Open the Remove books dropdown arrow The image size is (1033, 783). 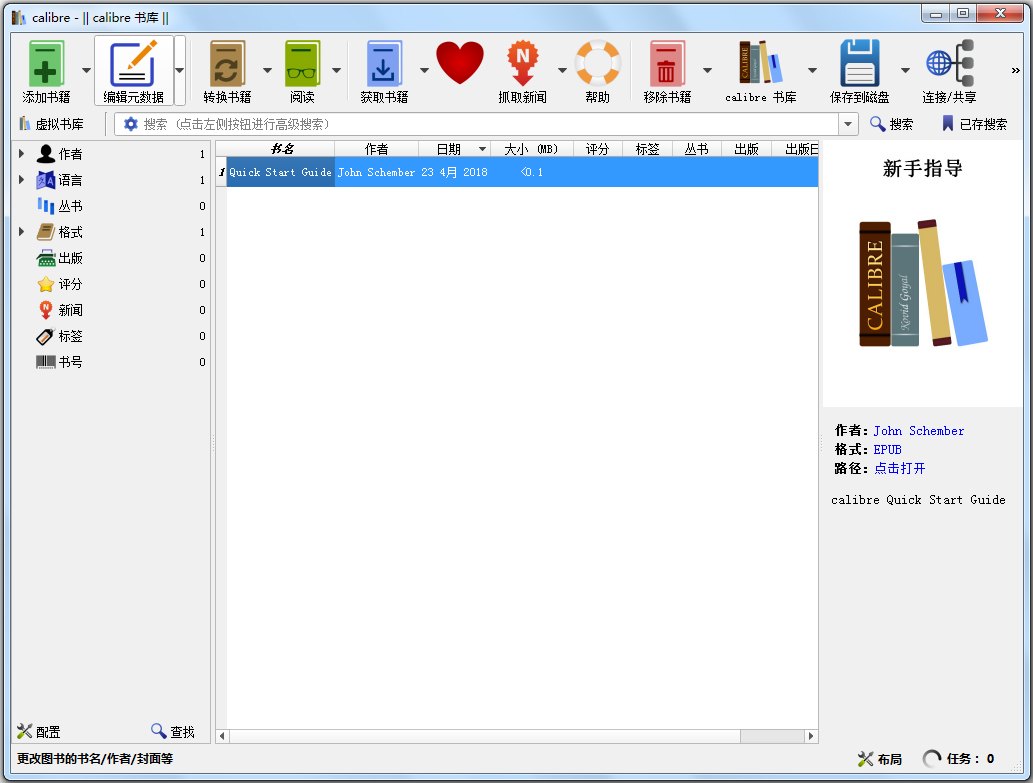[x=707, y=70]
